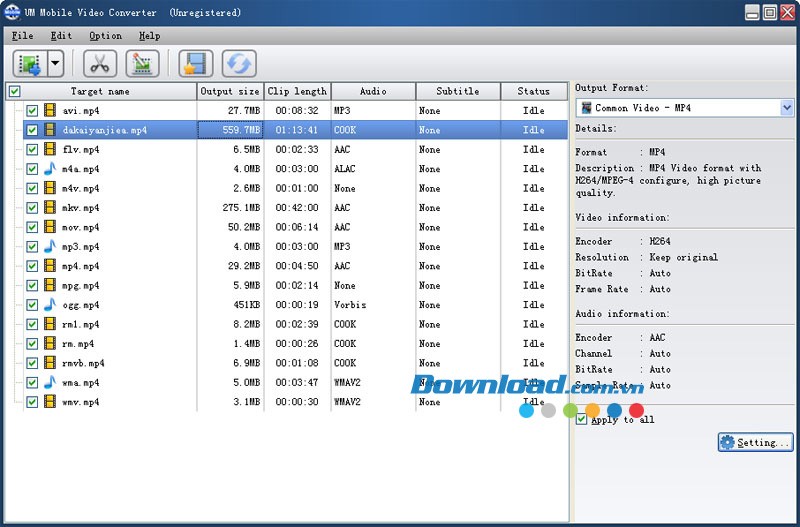Viewport: 800px width, 527px height.
Task: Click the Audio column header
Action: [373, 91]
